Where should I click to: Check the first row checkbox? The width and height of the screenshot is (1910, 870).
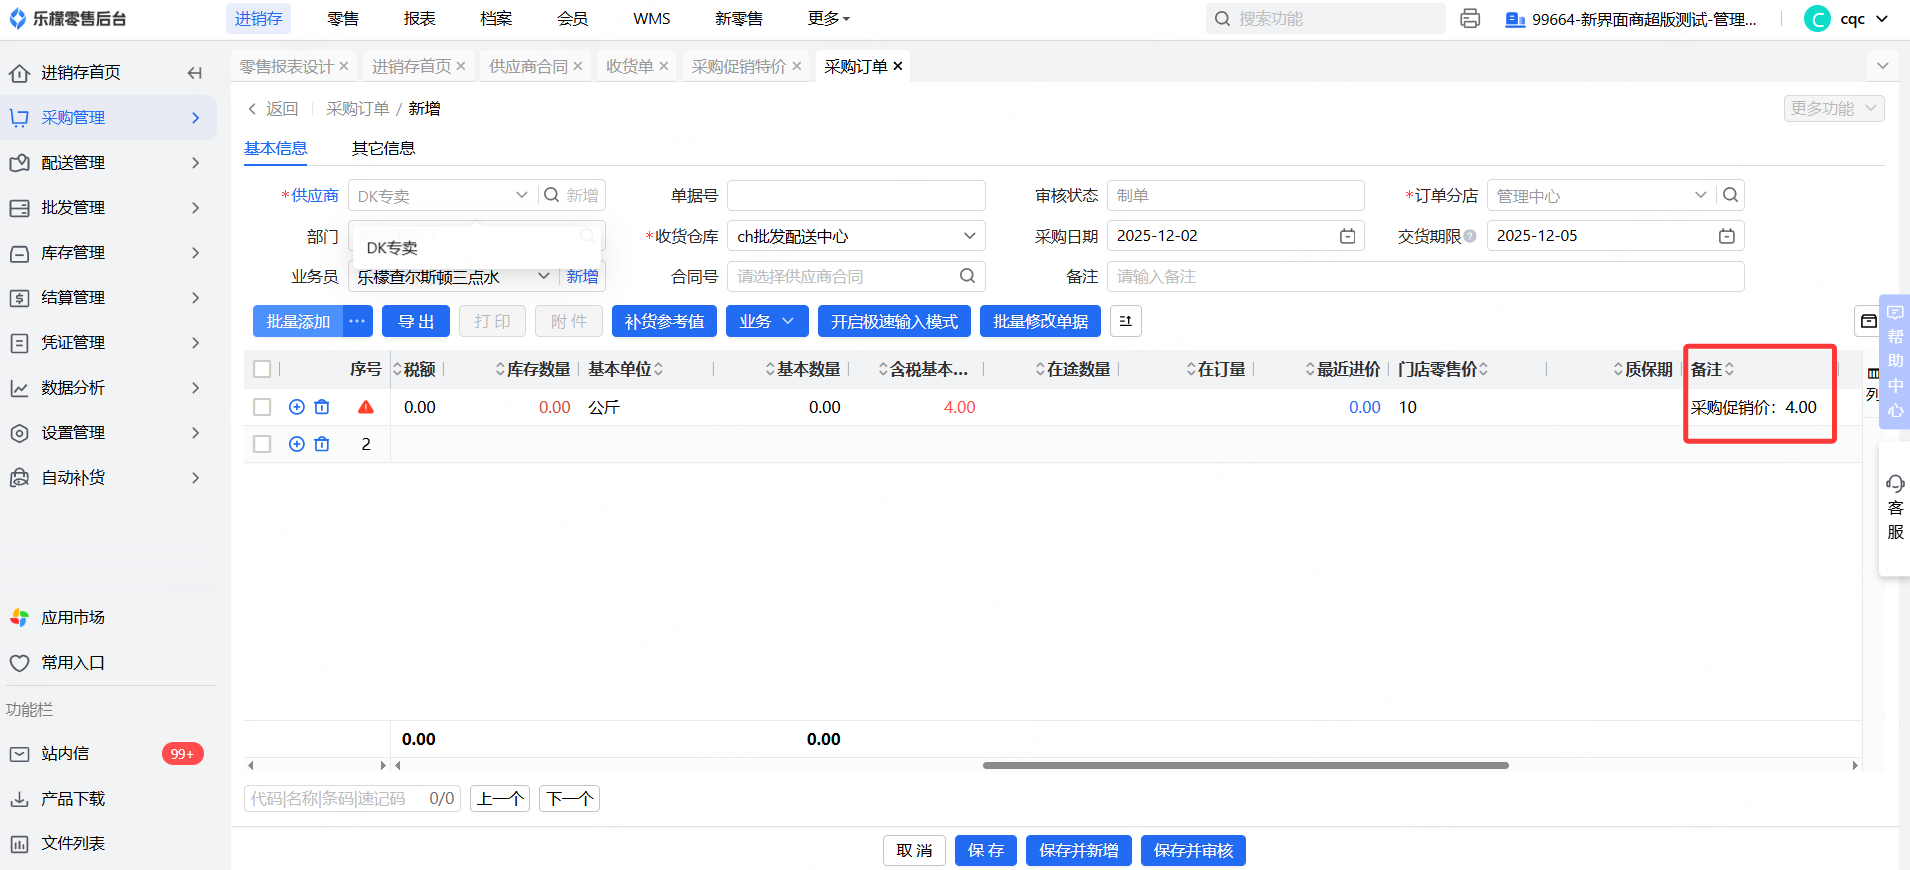[262, 407]
